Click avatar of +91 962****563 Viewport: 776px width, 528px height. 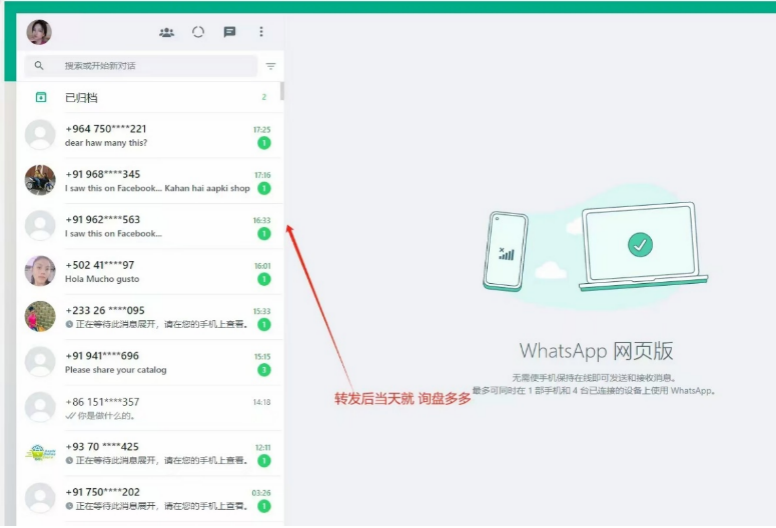[x=40, y=226]
